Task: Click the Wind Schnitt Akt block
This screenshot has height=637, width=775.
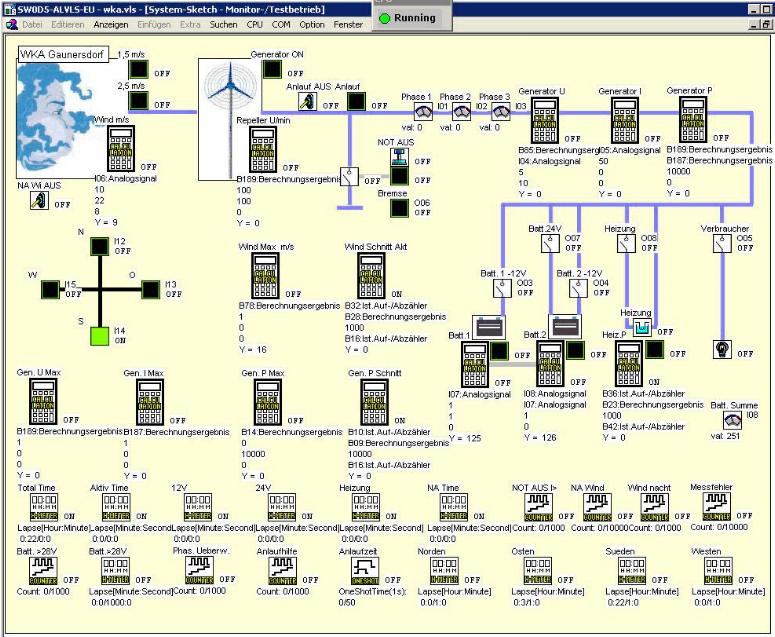Action: pos(372,275)
